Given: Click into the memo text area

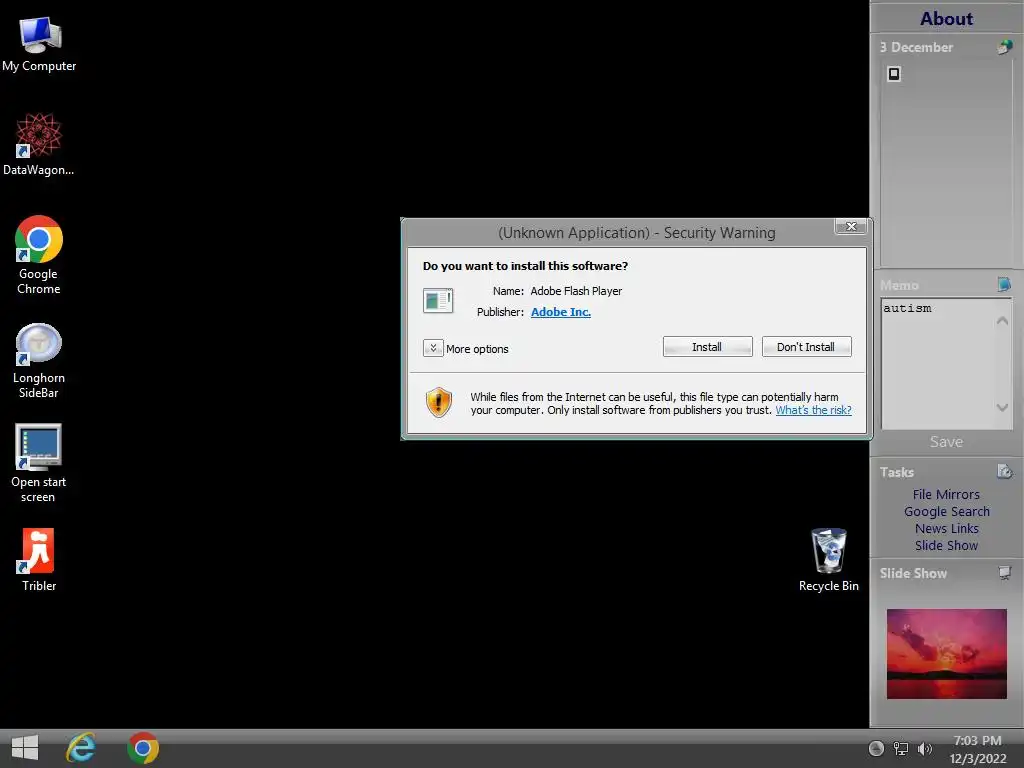Looking at the screenshot, I should coord(937,364).
